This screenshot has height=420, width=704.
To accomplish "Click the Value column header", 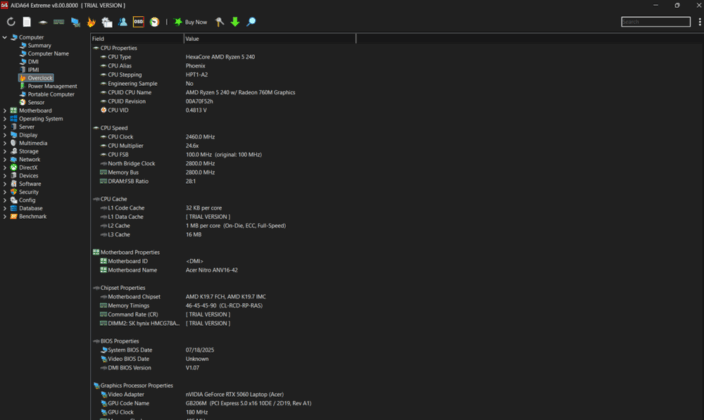I will coord(270,39).
